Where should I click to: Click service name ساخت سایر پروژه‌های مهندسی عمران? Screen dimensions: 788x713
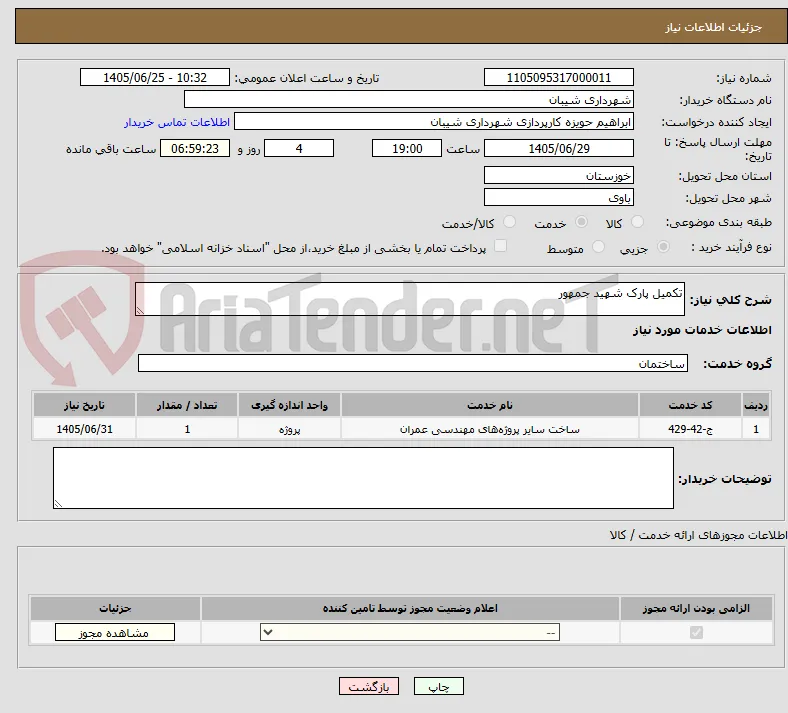click(x=489, y=429)
